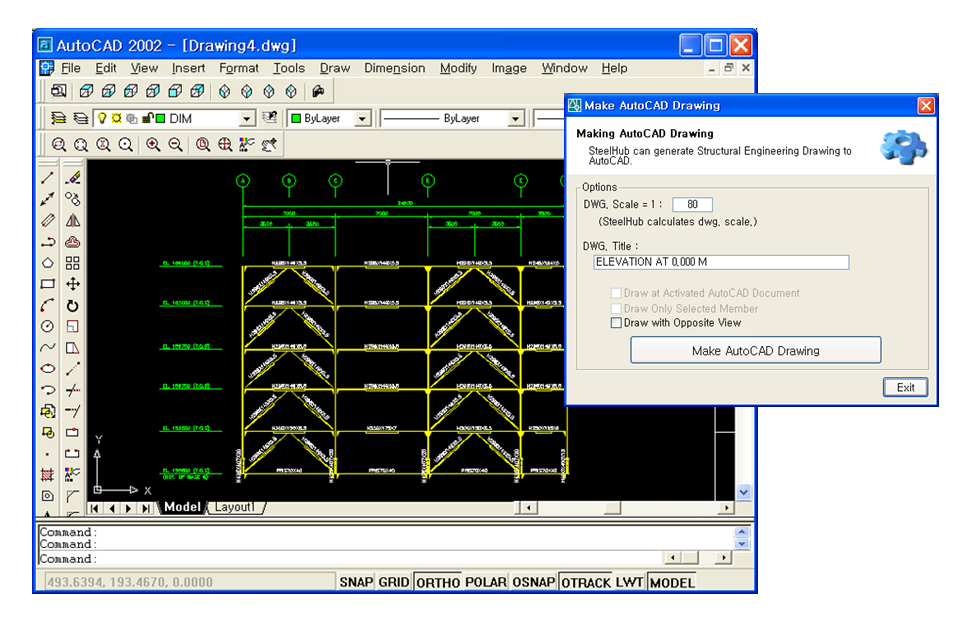This screenshot has height=620, width=975.
Task: Select the Polyline tool
Action: (x=48, y=242)
